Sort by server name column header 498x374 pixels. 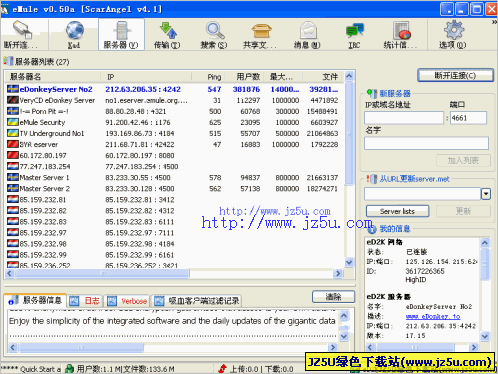[x=52, y=77]
